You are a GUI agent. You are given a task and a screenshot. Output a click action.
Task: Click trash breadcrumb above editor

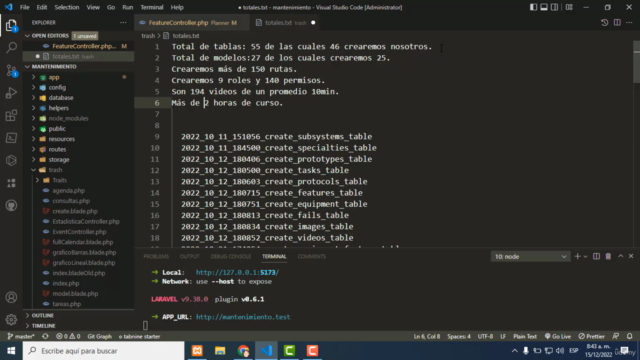(x=148, y=36)
